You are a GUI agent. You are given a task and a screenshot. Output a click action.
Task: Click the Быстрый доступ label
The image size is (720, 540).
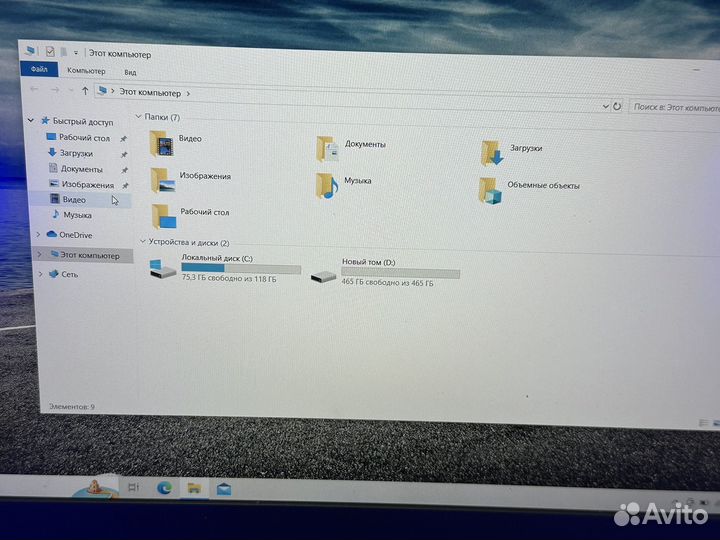pyautogui.click(x=83, y=122)
